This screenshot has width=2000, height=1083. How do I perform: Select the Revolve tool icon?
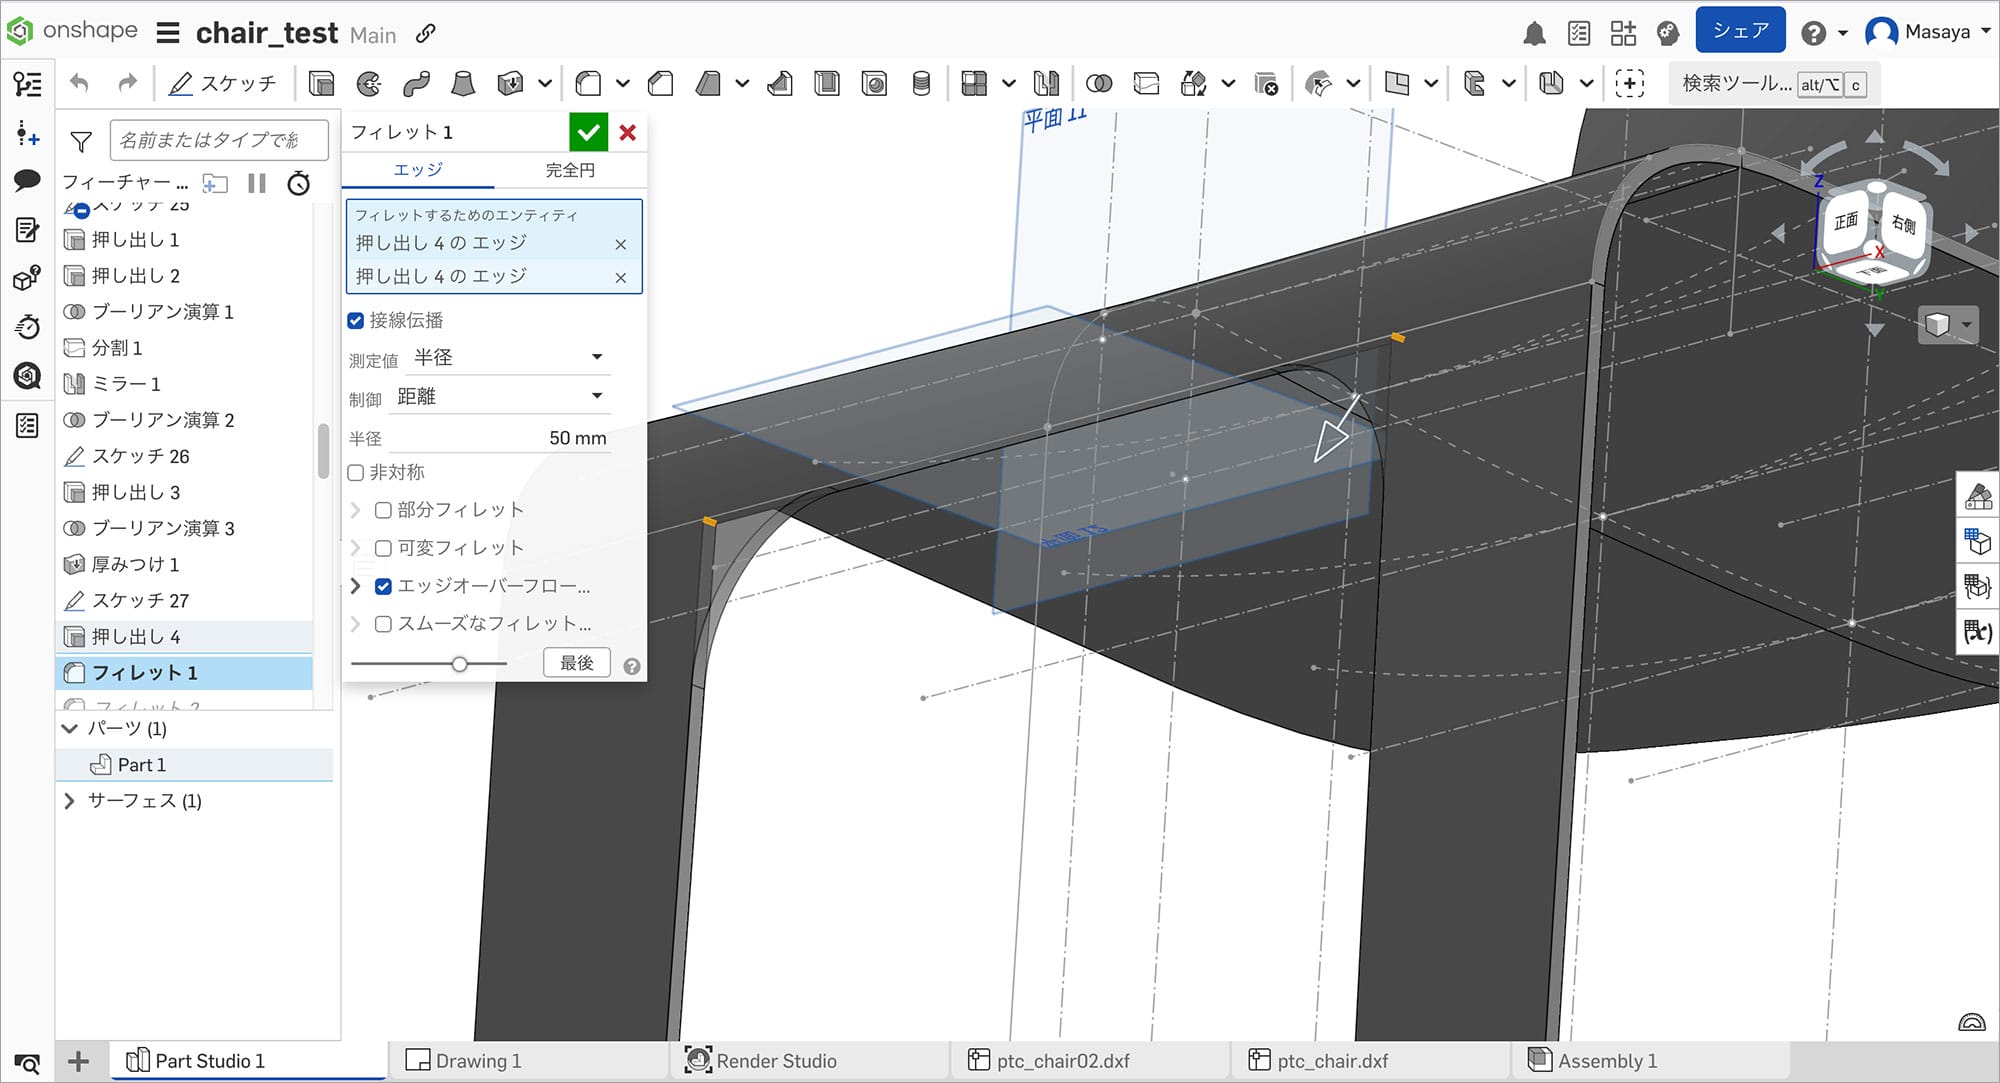[369, 84]
